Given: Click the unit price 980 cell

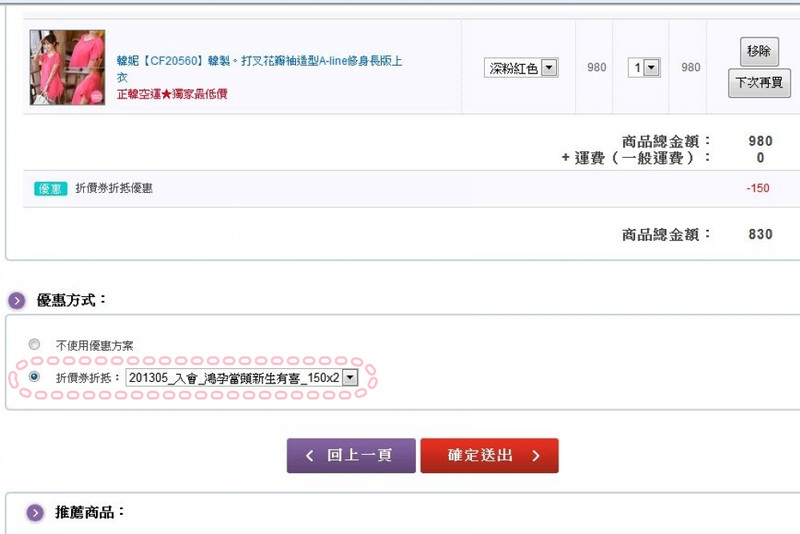Looking at the screenshot, I should (x=596, y=67).
